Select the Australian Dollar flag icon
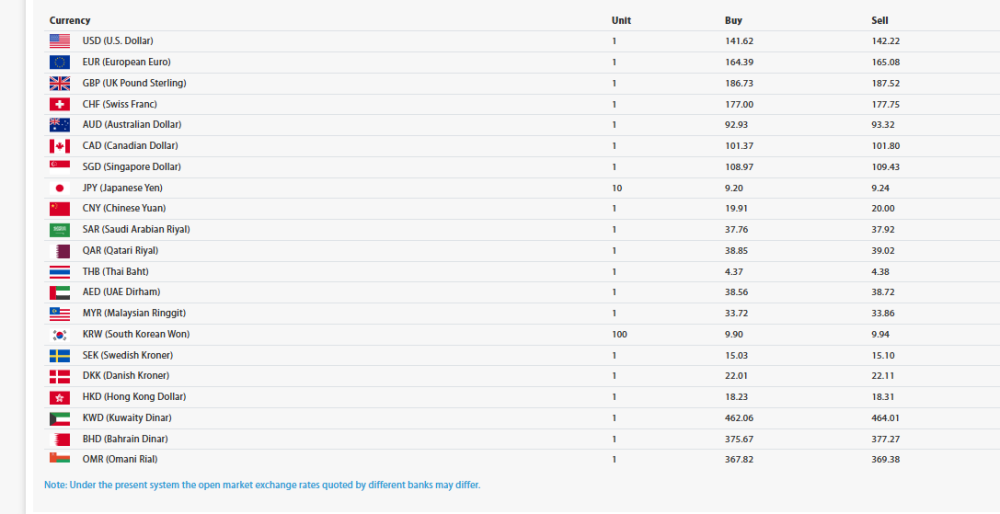This screenshot has height=514, width=1000. [59, 125]
